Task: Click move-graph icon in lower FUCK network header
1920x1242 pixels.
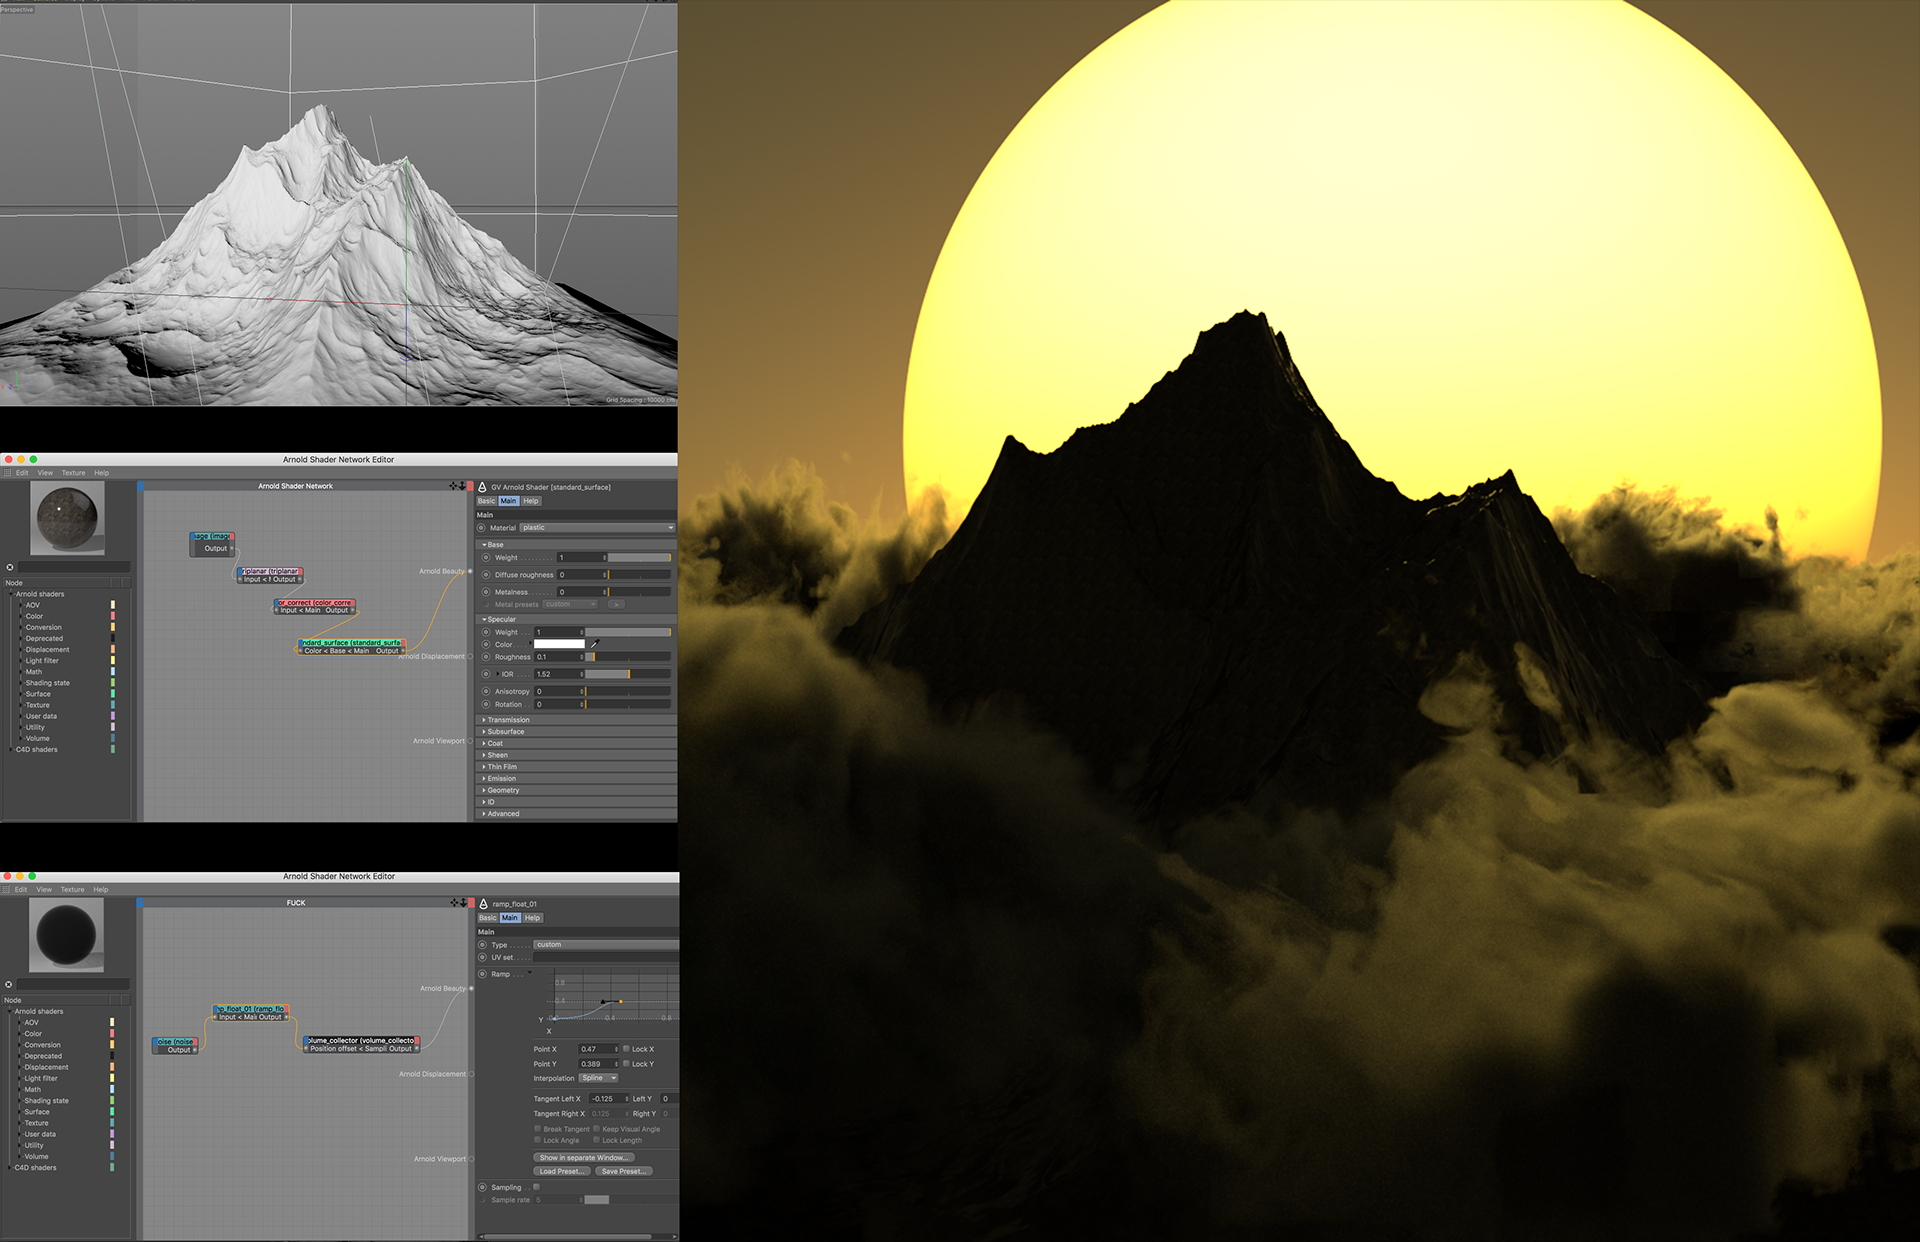Action: pos(454,903)
